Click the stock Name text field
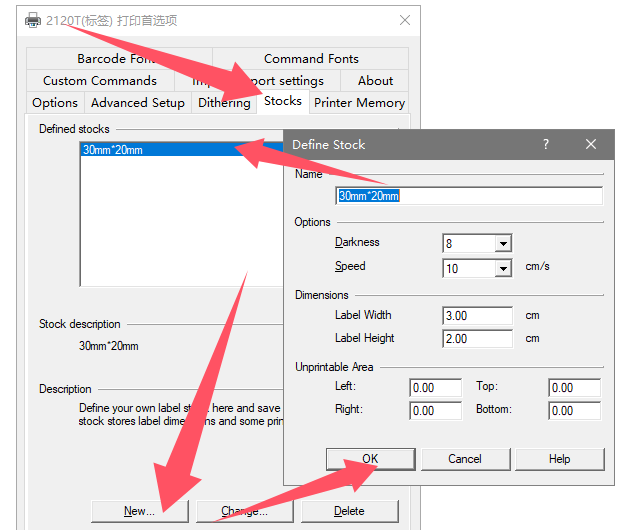 pyautogui.click(x=470, y=196)
